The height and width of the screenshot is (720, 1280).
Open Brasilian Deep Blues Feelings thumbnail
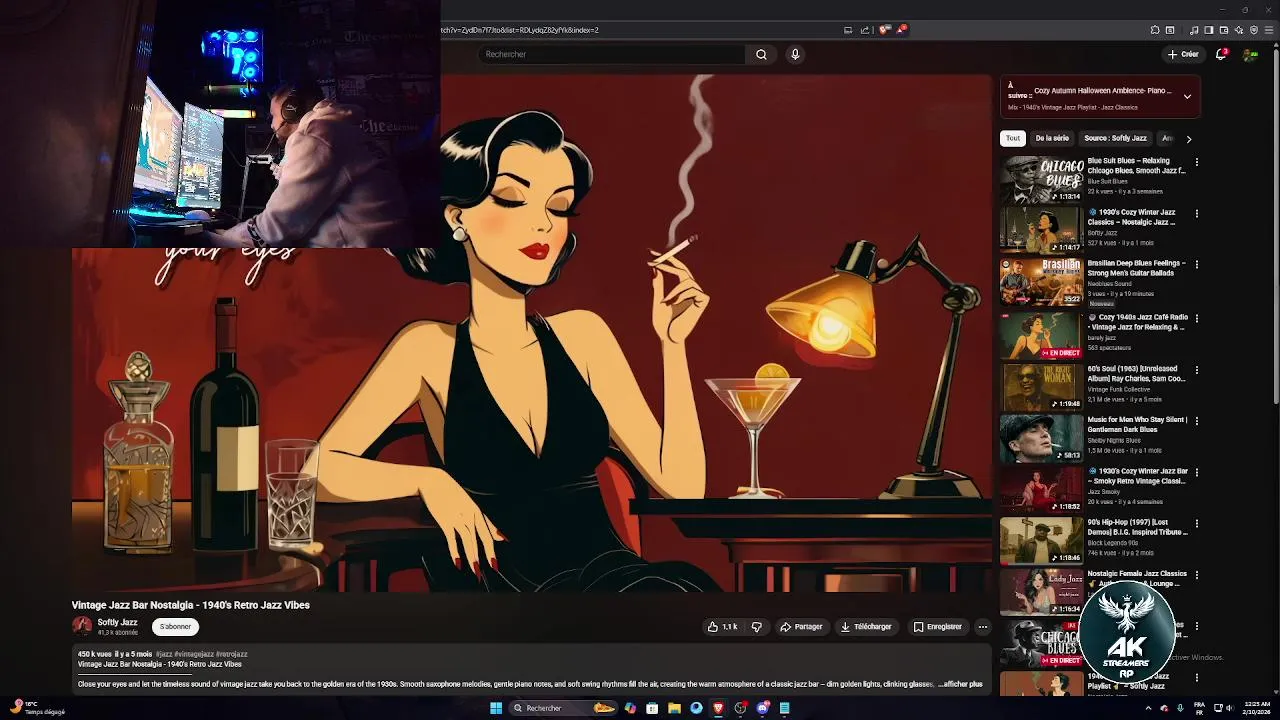[x=1041, y=282]
